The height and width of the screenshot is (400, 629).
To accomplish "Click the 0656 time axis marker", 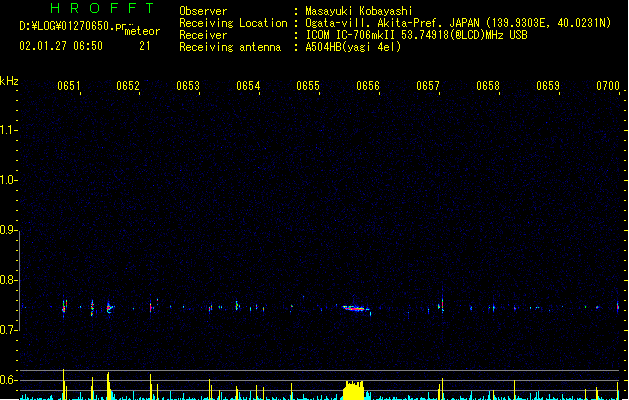I will pyautogui.click(x=368, y=86).
